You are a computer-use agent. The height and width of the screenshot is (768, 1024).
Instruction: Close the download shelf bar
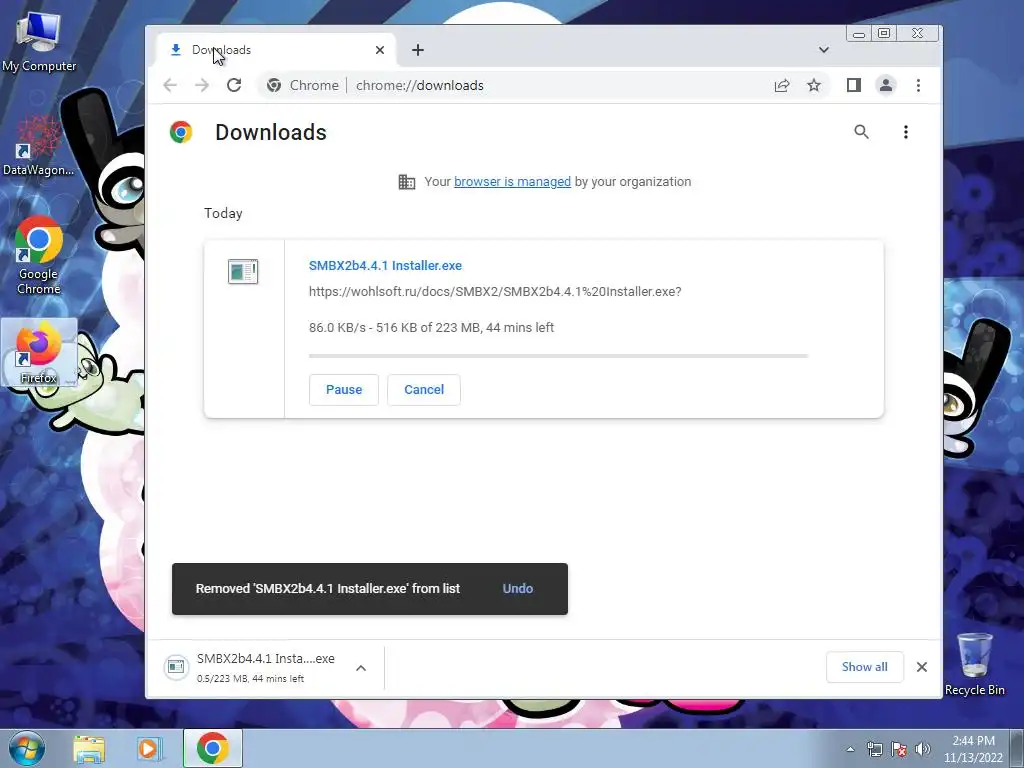point(921,667)
